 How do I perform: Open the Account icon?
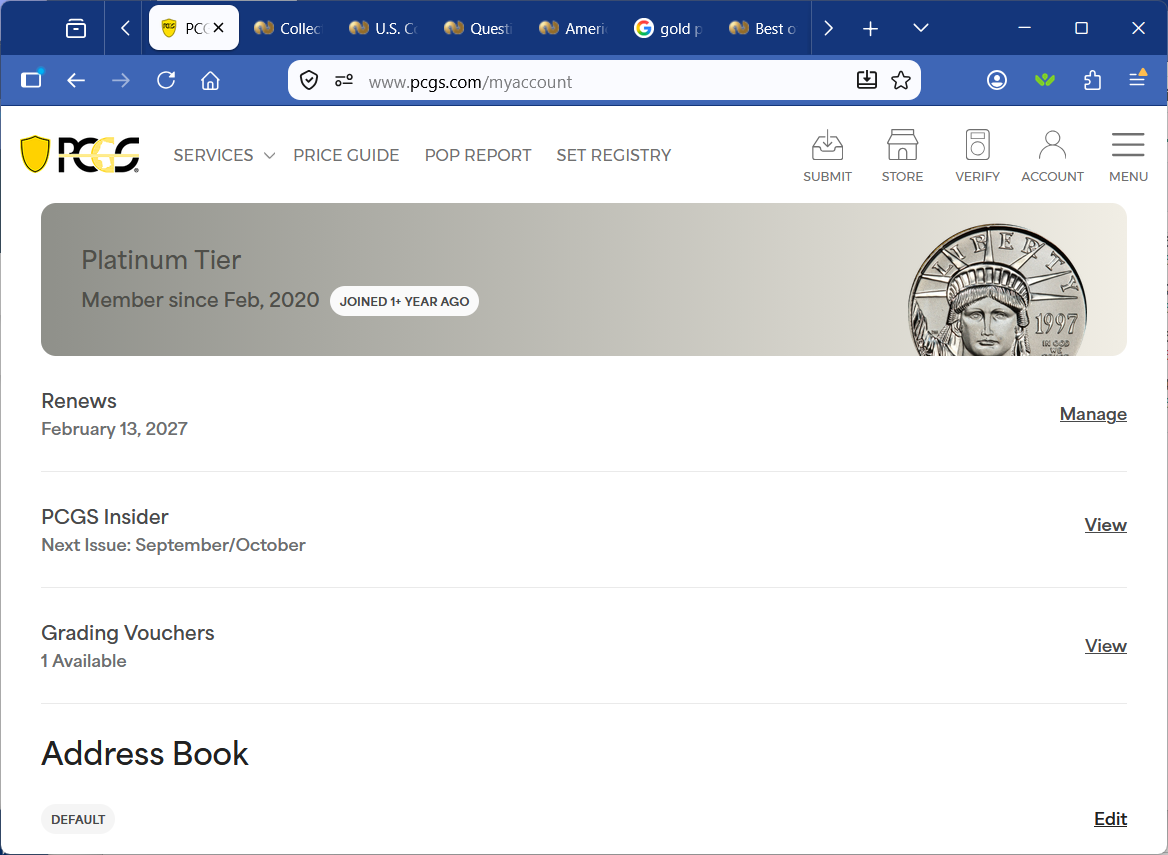tap(1052, 156)
